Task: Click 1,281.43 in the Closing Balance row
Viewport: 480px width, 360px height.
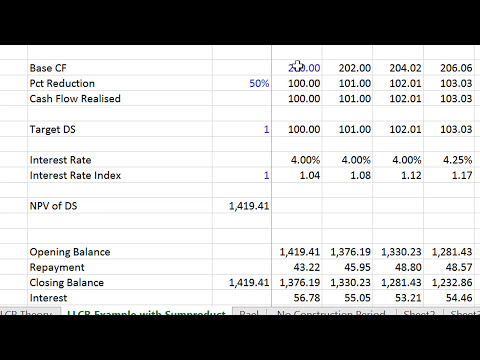Action: (398, 283)
